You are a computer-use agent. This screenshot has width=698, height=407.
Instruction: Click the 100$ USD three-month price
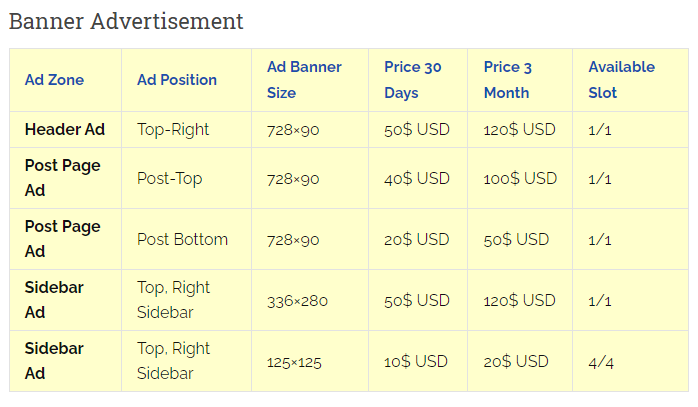520,179
